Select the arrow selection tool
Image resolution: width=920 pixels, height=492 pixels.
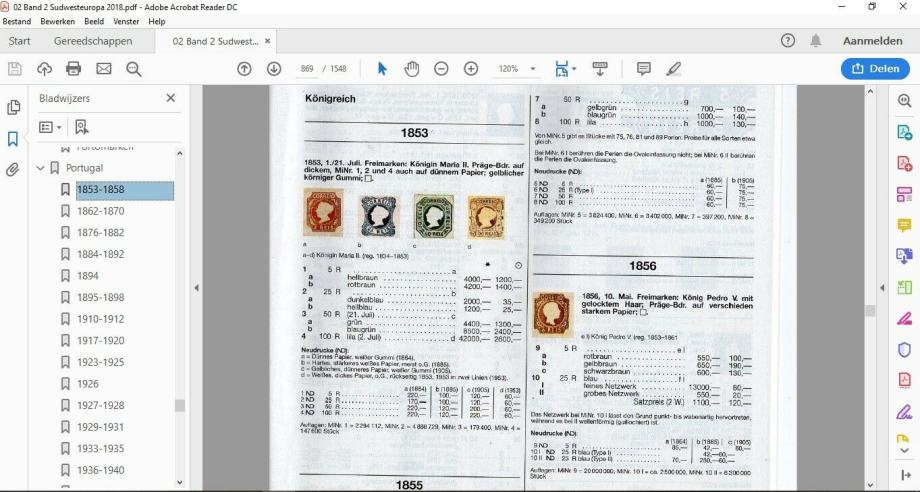coord(382,69)
